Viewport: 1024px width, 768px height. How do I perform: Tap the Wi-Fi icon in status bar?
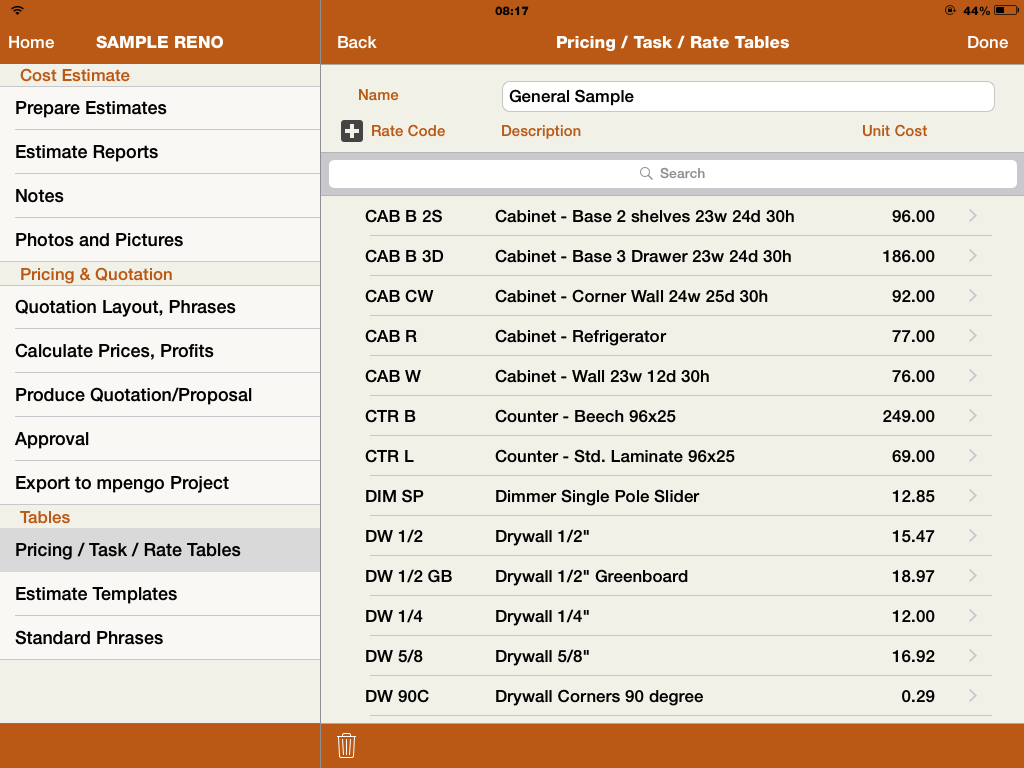pyautogui.click(x=17, y=11)
